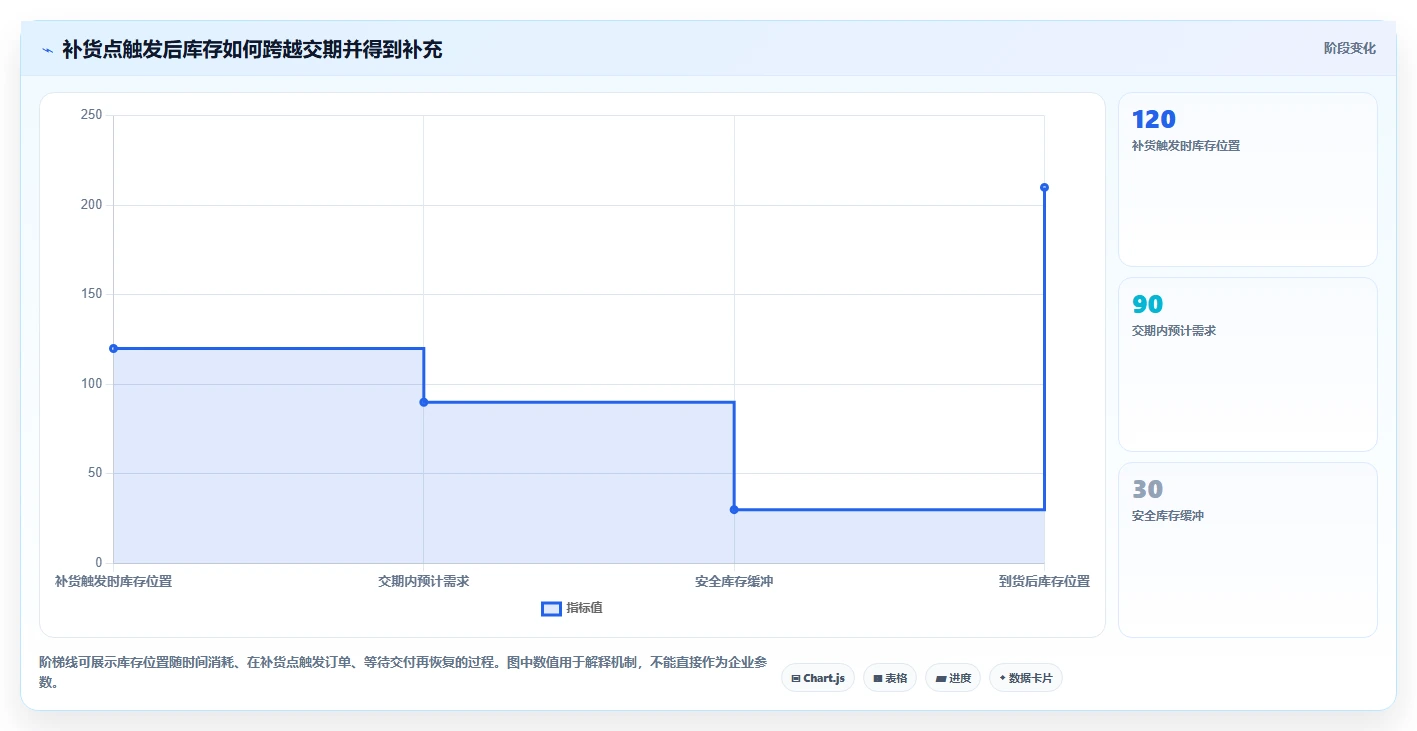Select the 进度 tag chip

click(x=953, y=678)
